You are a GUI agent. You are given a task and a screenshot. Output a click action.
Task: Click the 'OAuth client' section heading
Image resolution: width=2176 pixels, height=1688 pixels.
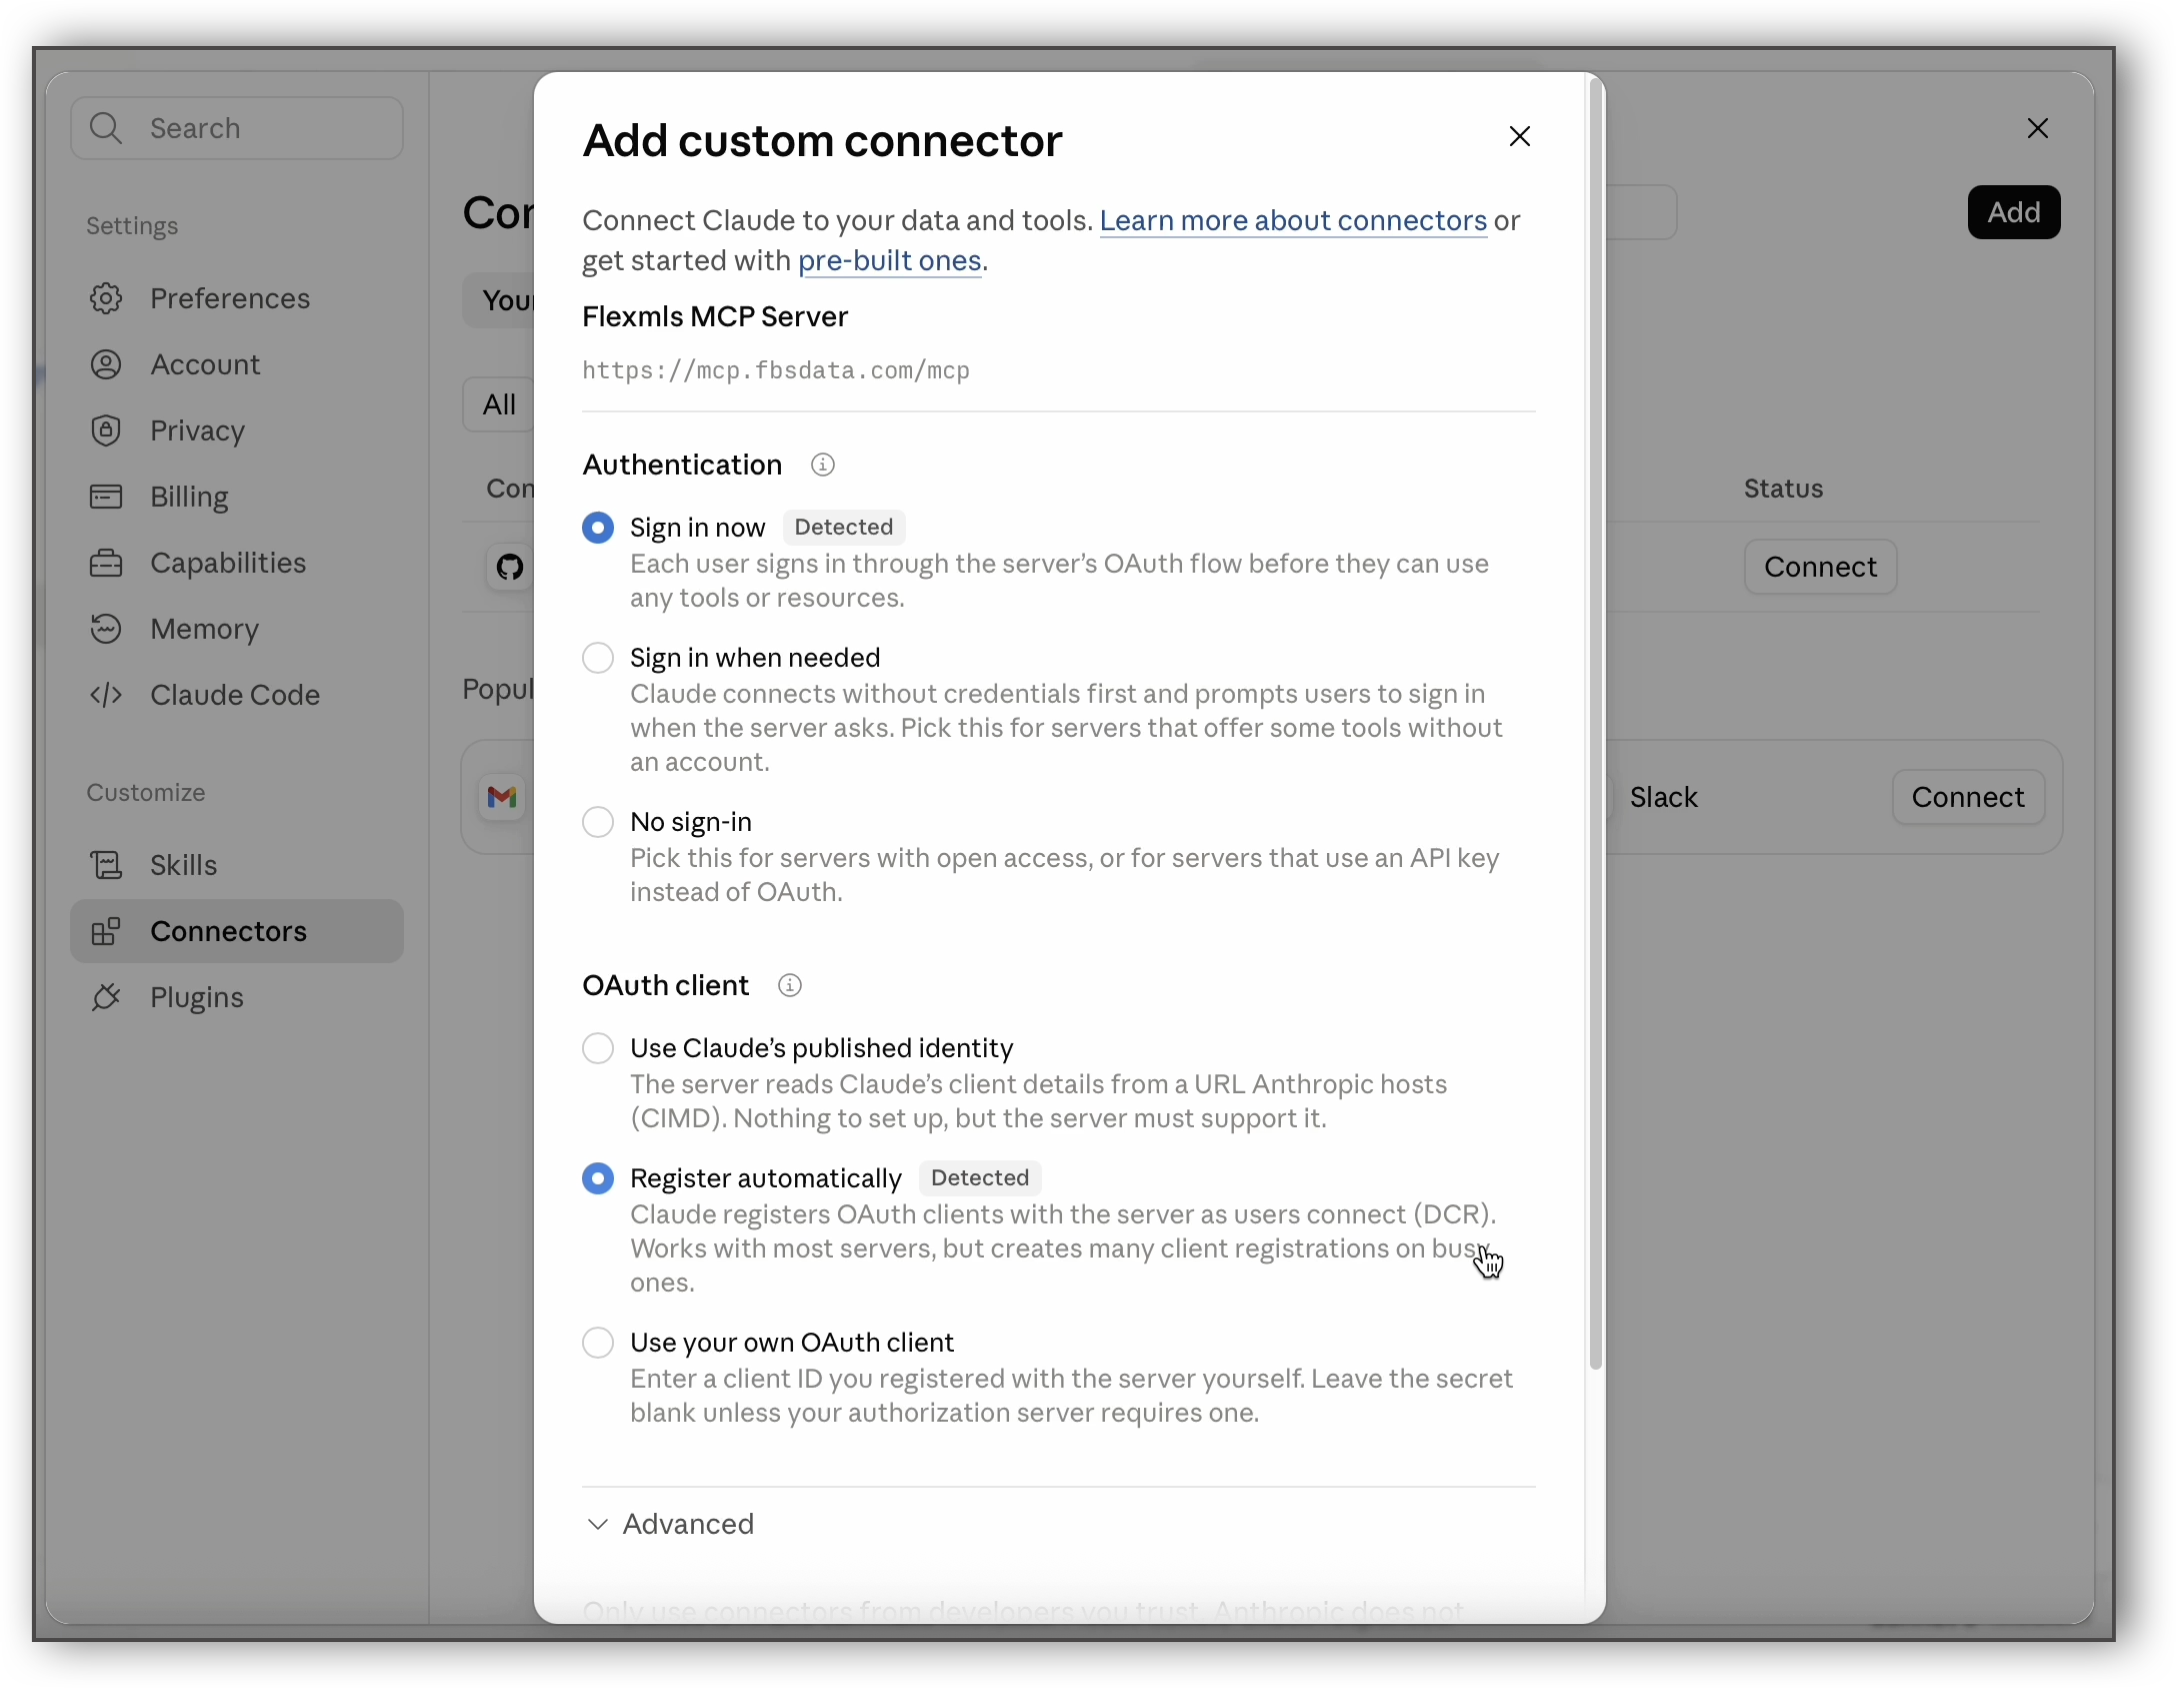665,986
